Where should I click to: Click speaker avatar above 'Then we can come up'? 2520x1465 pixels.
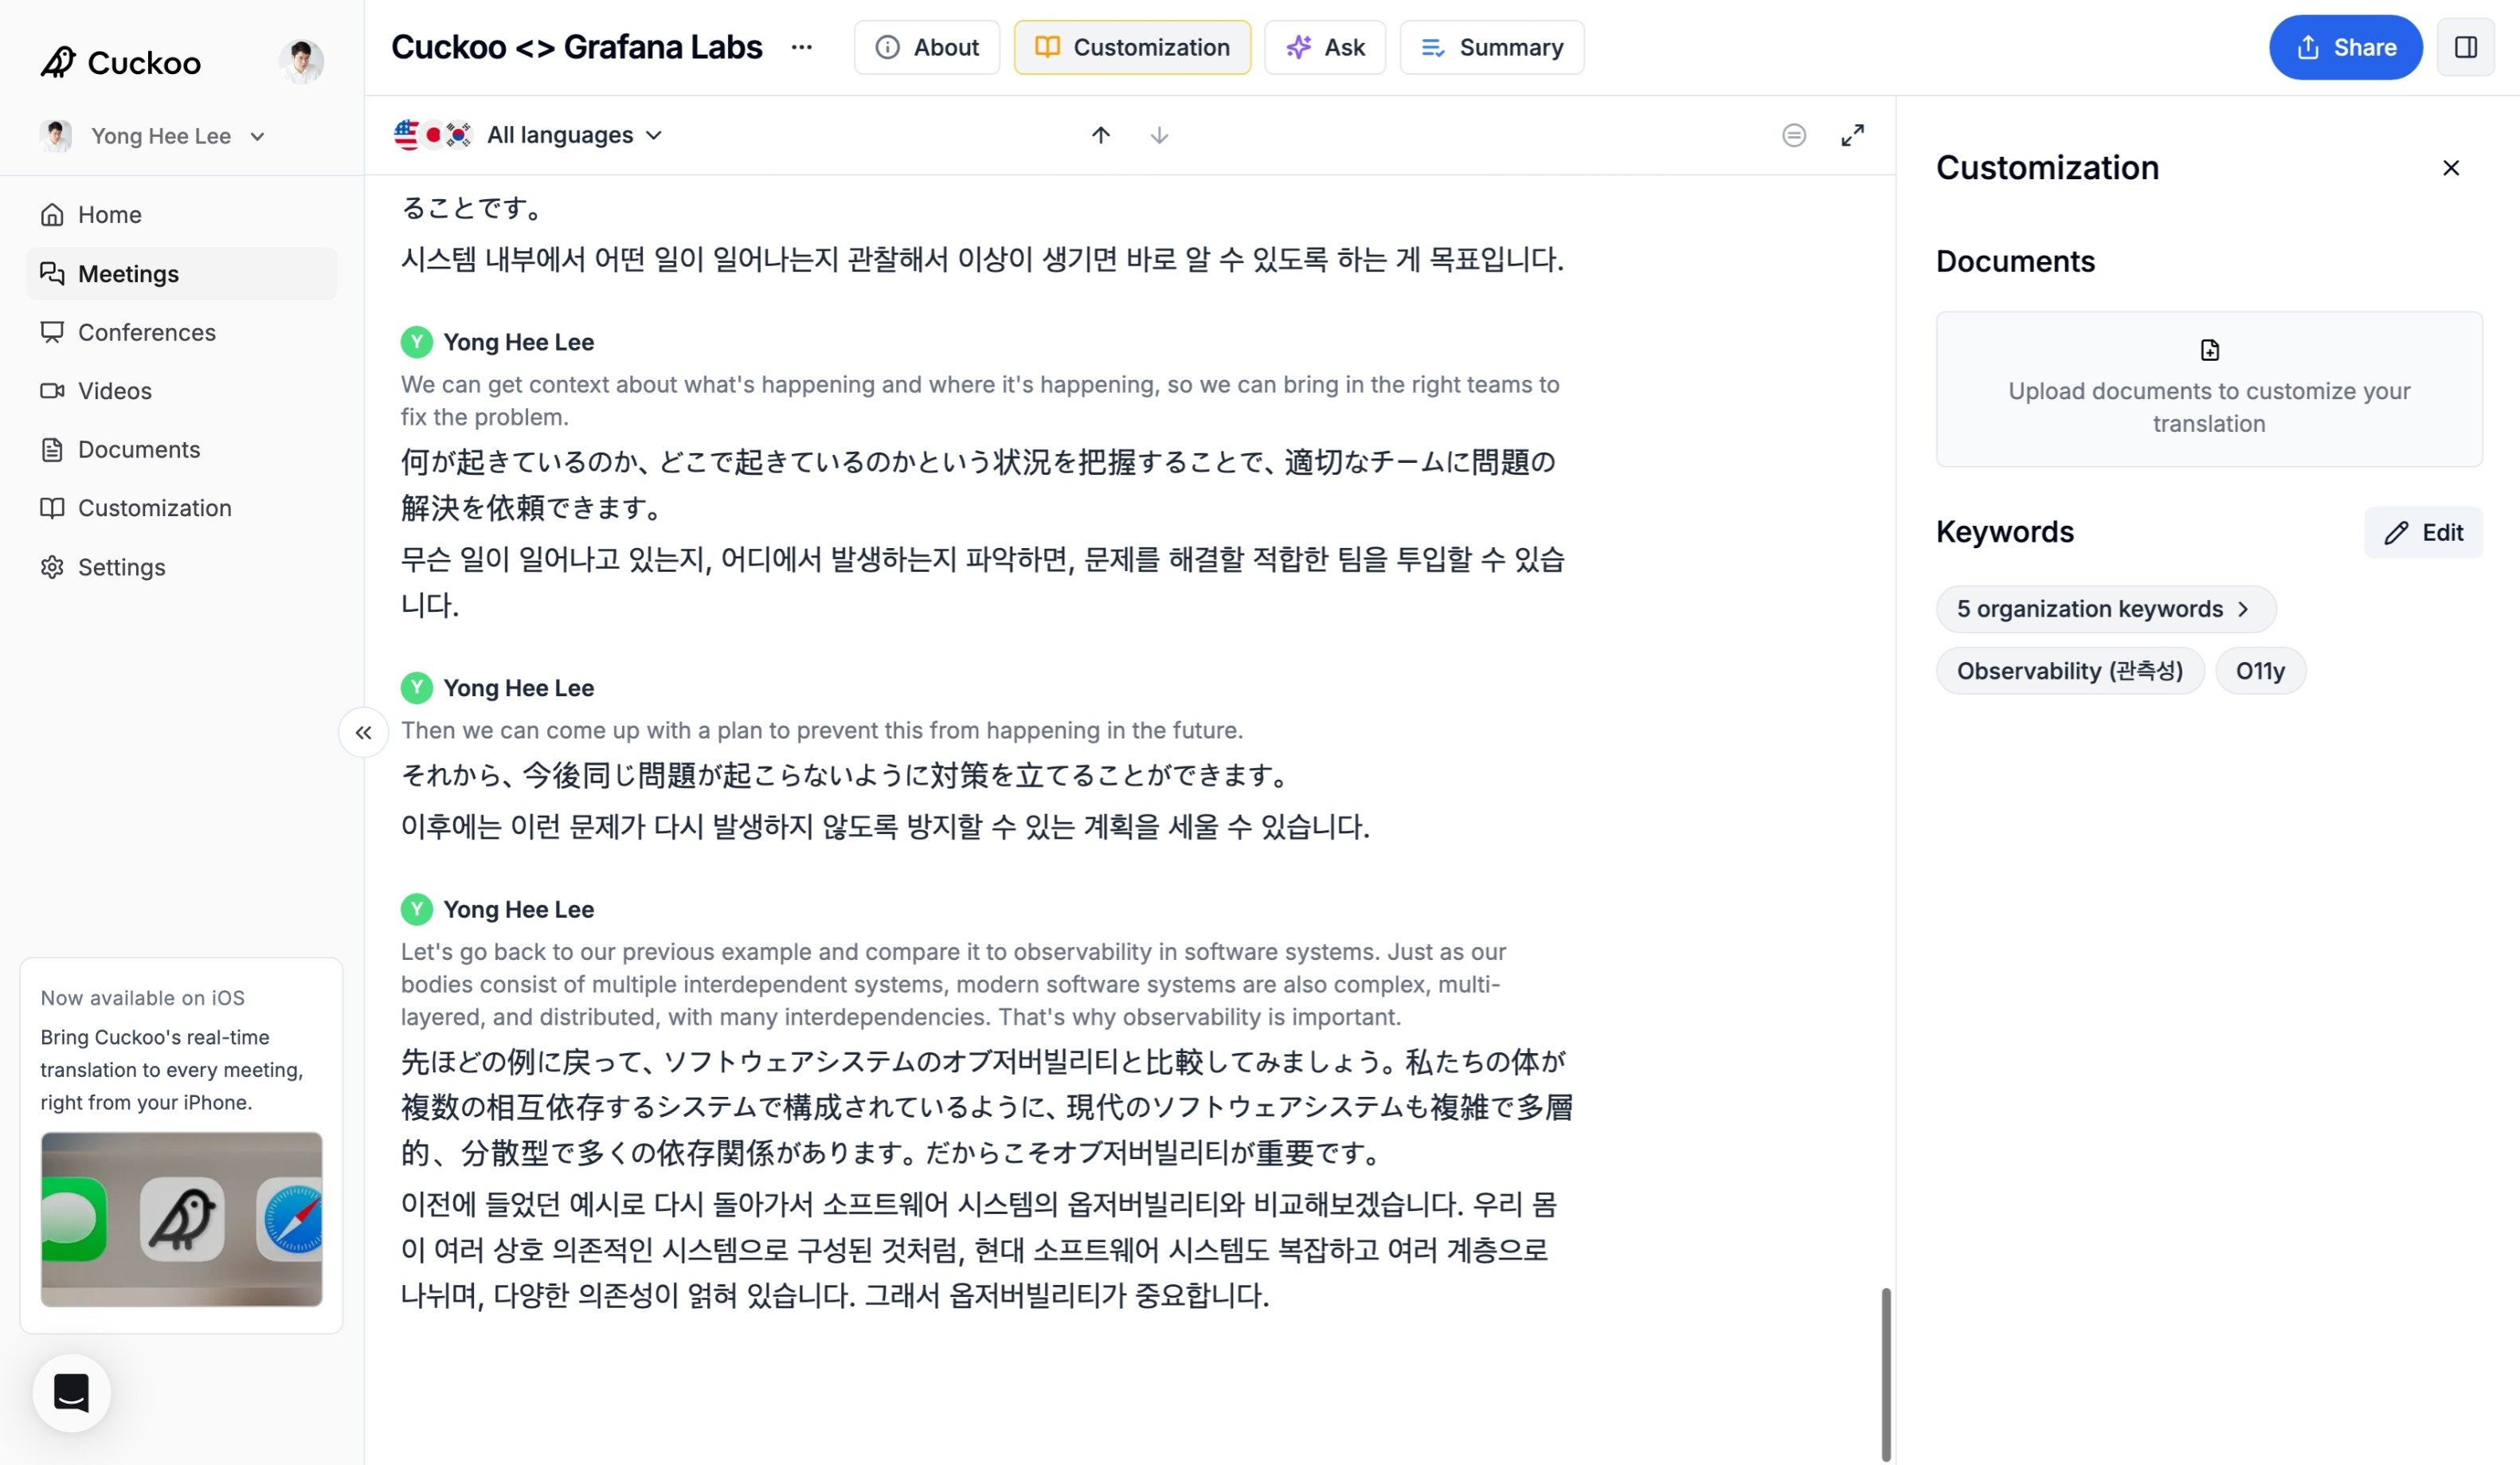coord(416,688)
